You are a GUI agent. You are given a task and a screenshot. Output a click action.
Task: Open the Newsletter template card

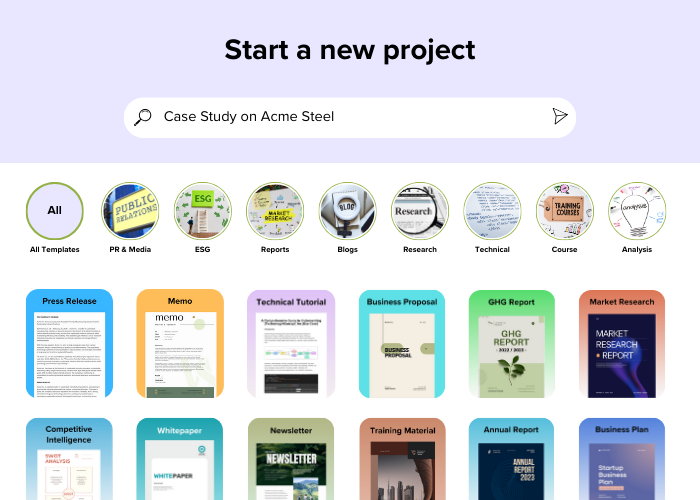click(291, 459)
